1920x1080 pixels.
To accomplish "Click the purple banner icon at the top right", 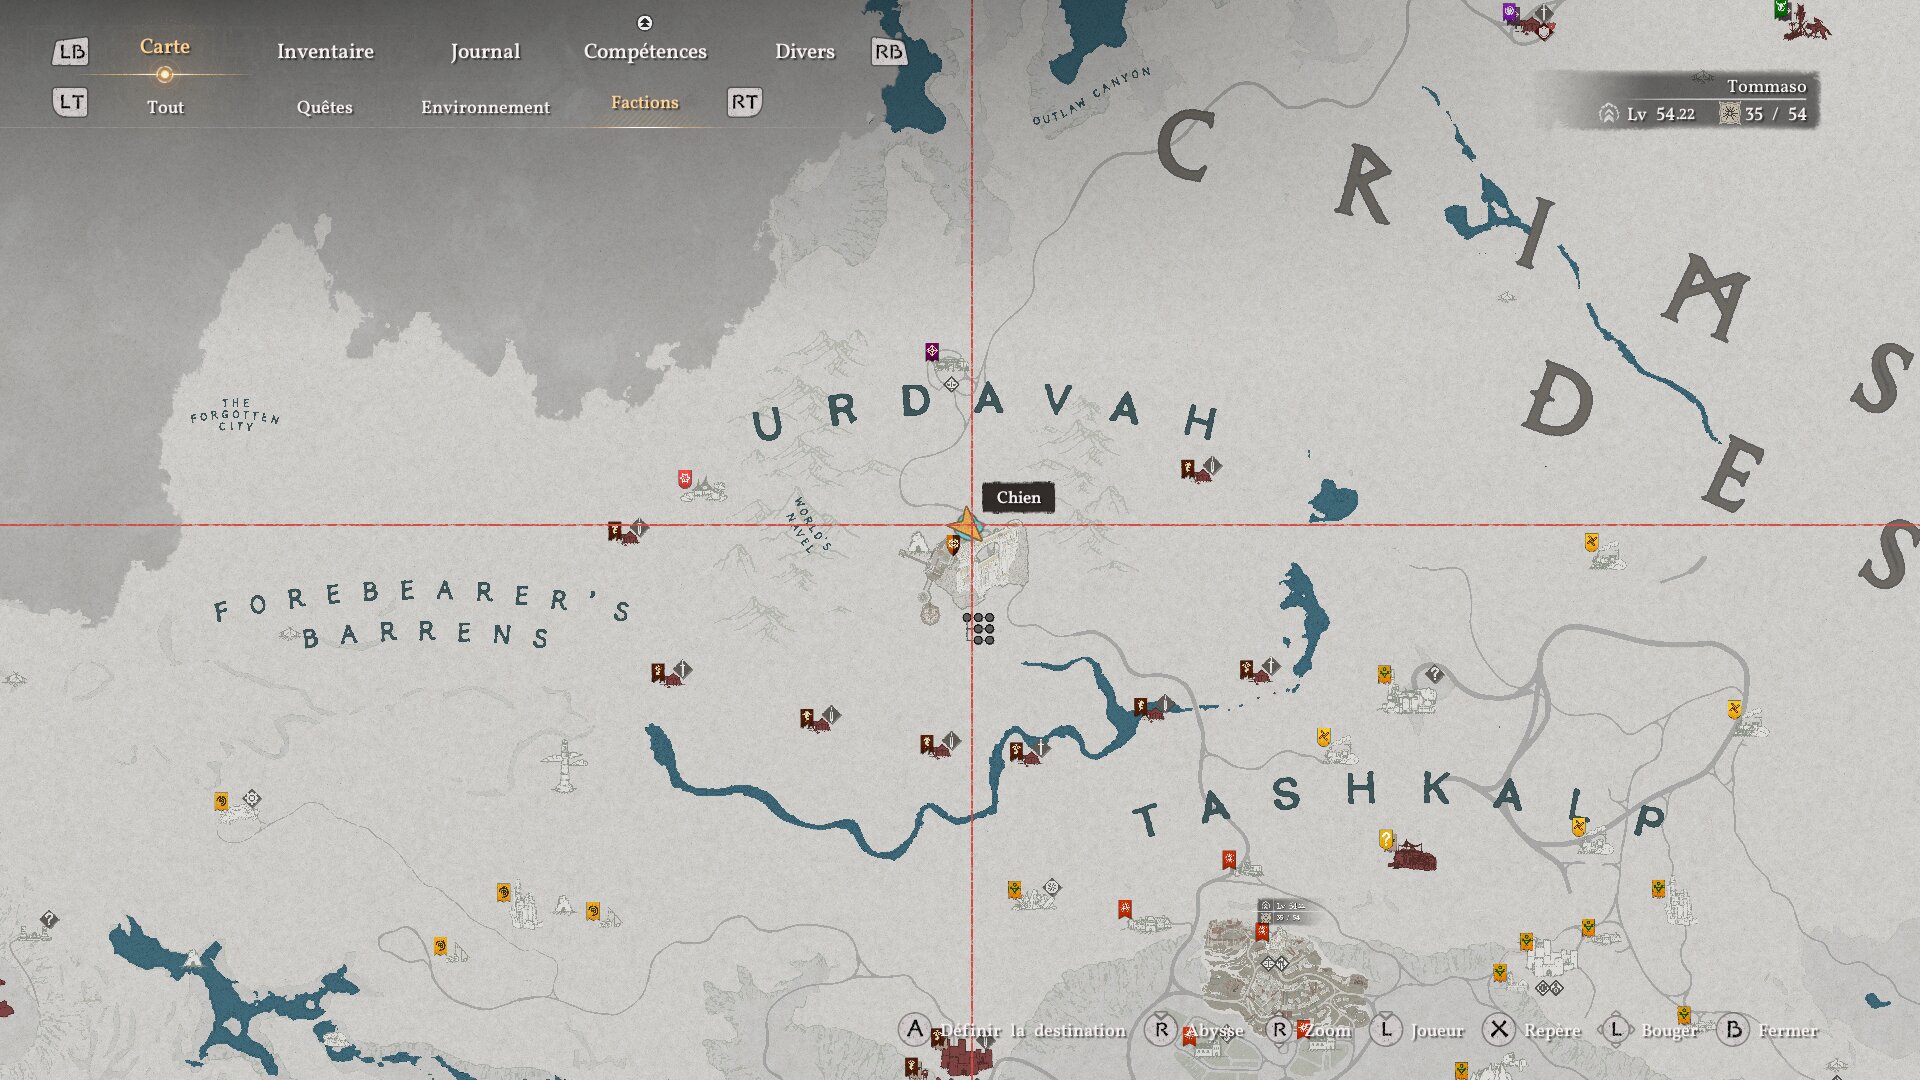I will [1510, 13].
